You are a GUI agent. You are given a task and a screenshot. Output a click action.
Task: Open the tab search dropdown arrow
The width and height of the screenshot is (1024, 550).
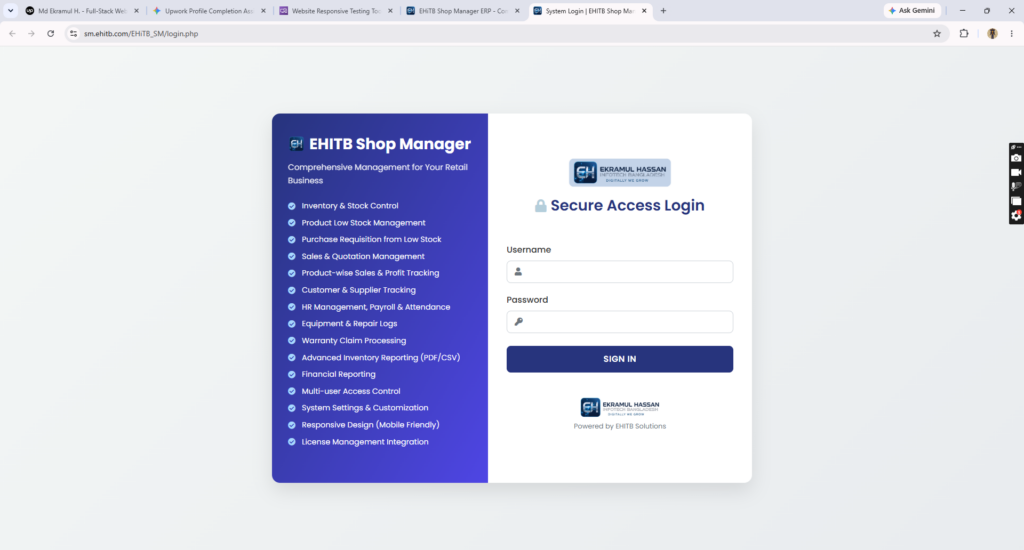point(10,11)
